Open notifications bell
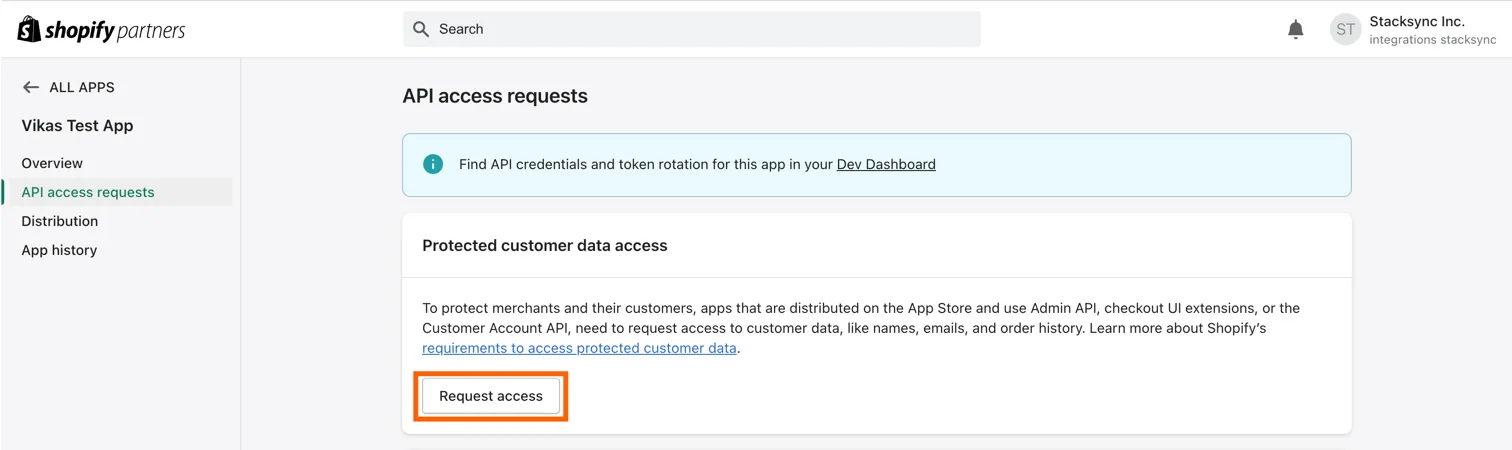This screenshot has height=450, width=1512. (x=1295, y=29)
